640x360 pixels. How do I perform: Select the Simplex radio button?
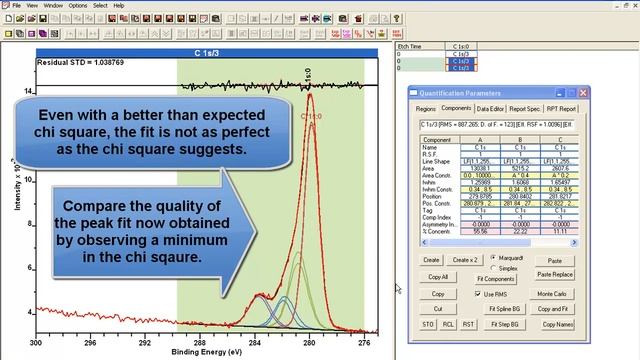click(493, 268)
